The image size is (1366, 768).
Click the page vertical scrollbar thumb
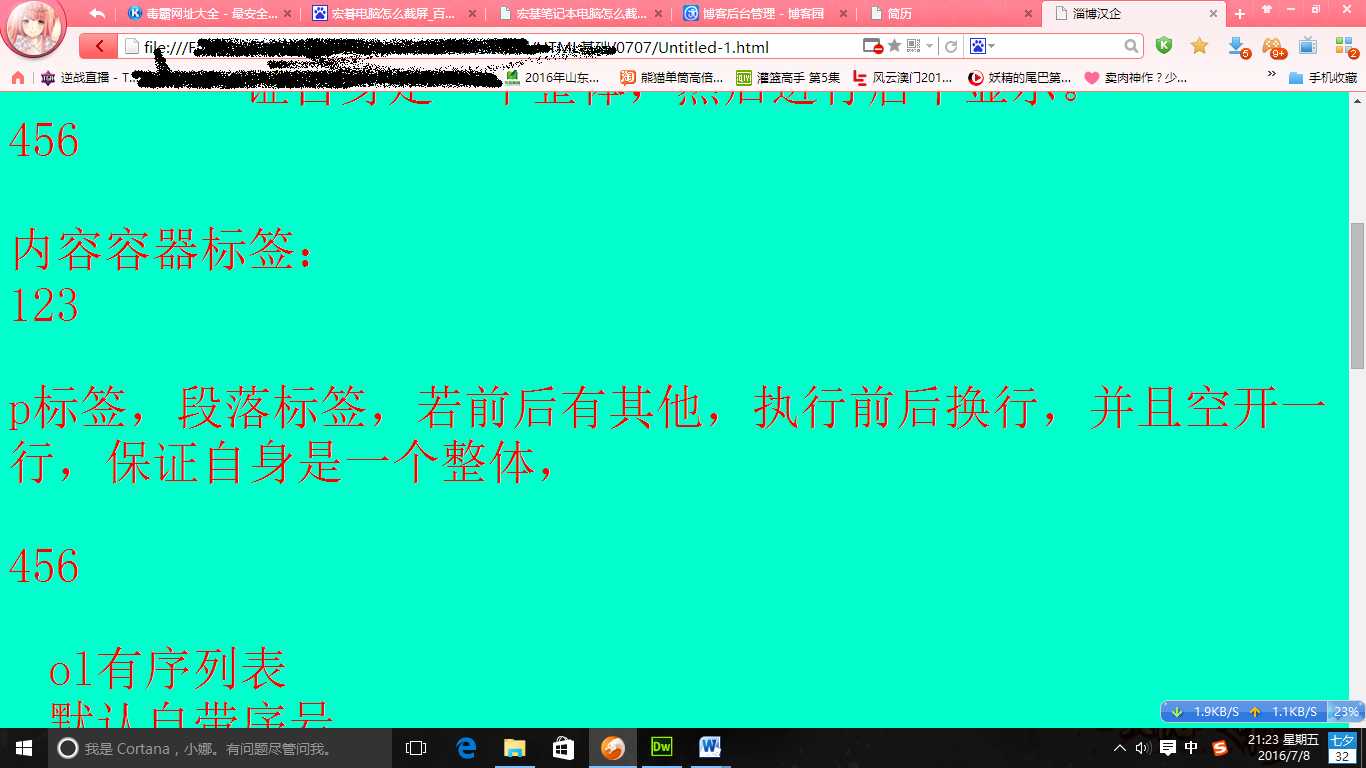coord(1357,296)
